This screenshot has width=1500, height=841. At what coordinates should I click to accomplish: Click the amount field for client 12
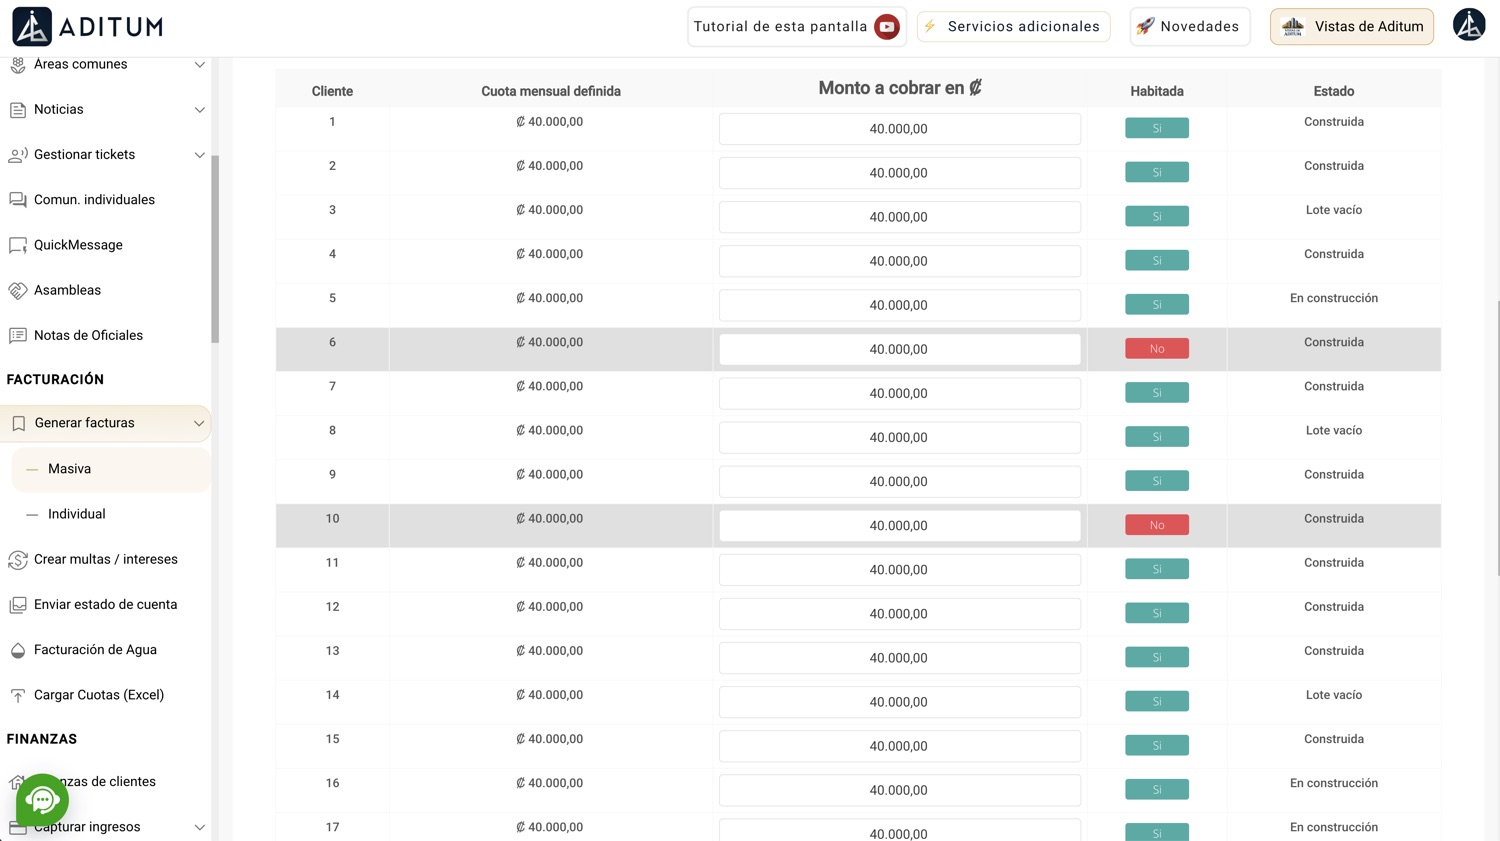tap(899, 614)
